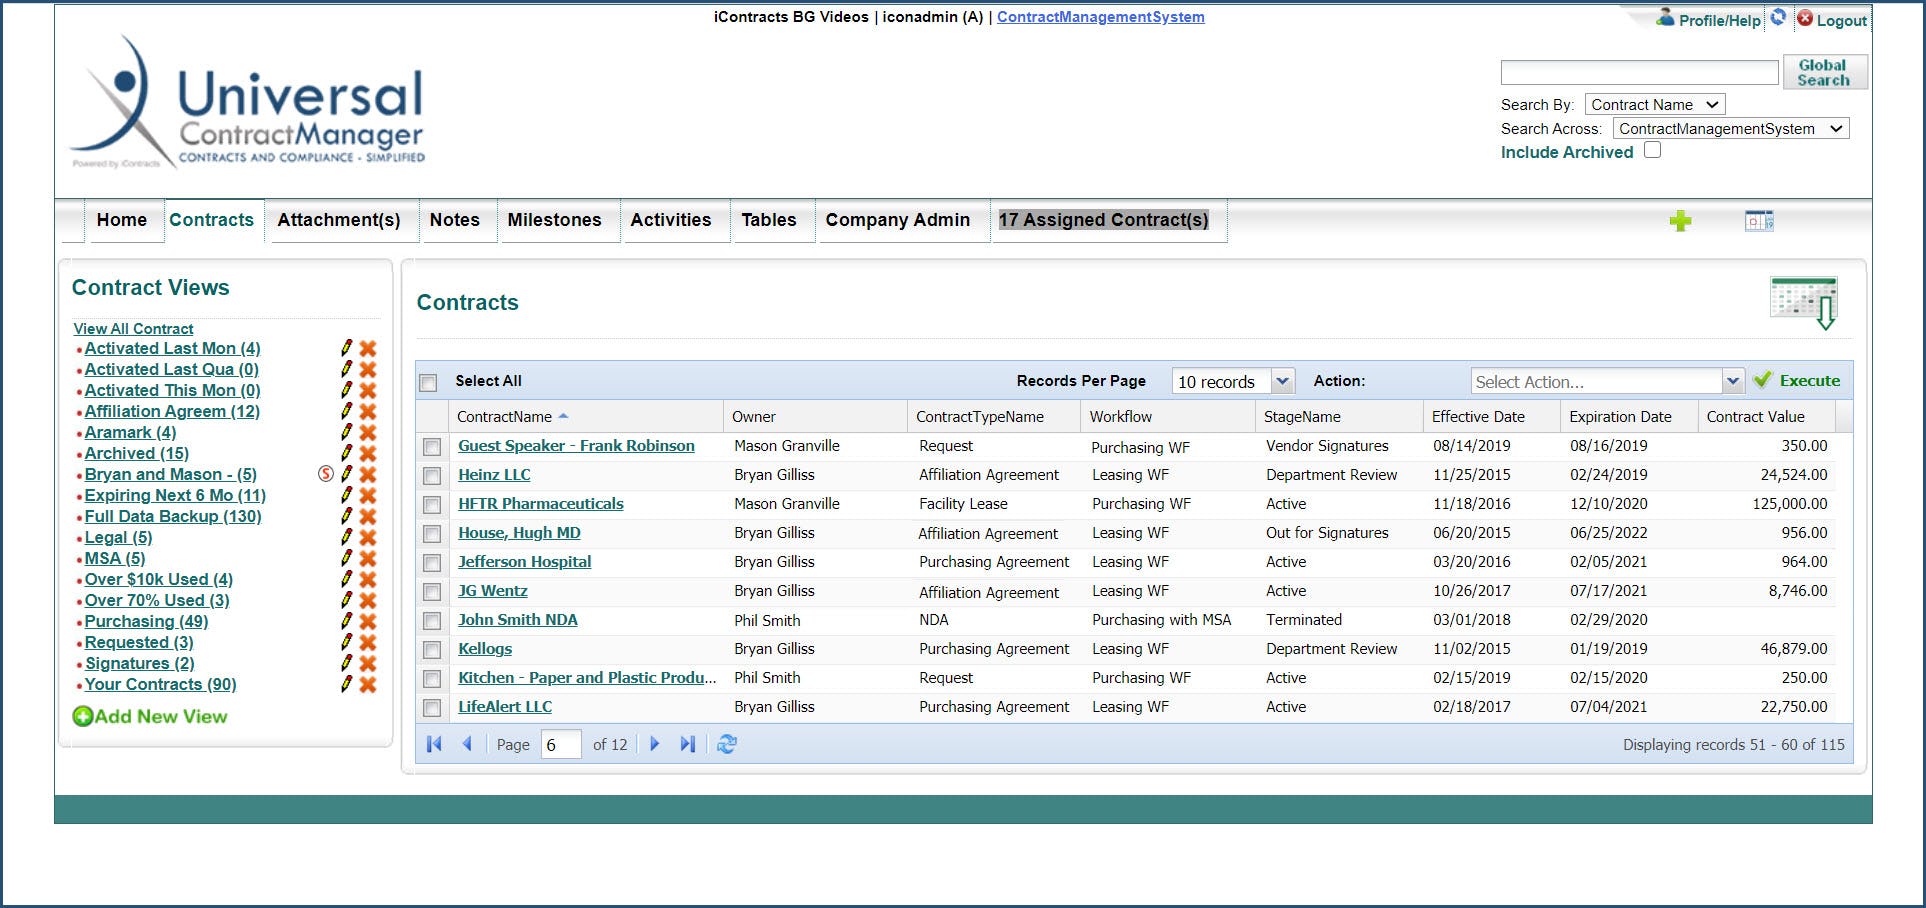Tick the checkbox beside Heinz LLC
1926x908 pixels.
pyautogui.click(x=431, y=476)
